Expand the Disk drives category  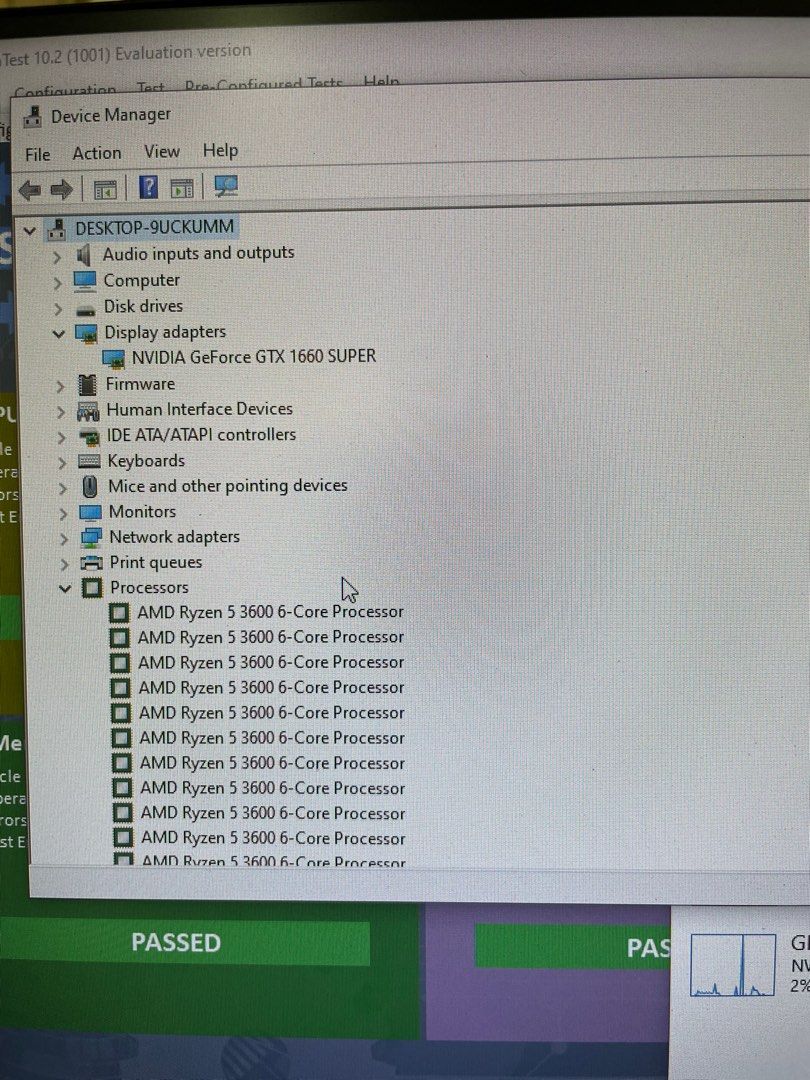[58, 308]
